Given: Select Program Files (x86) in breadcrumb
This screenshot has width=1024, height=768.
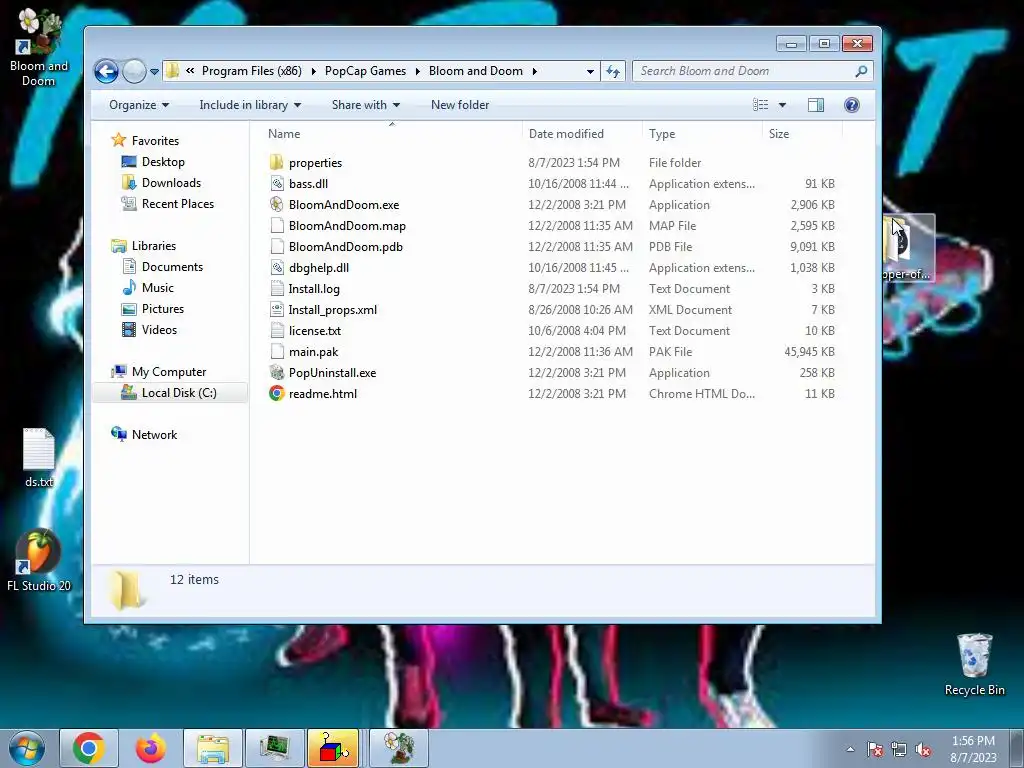Looking at the screenshot, I should point(251,71).
